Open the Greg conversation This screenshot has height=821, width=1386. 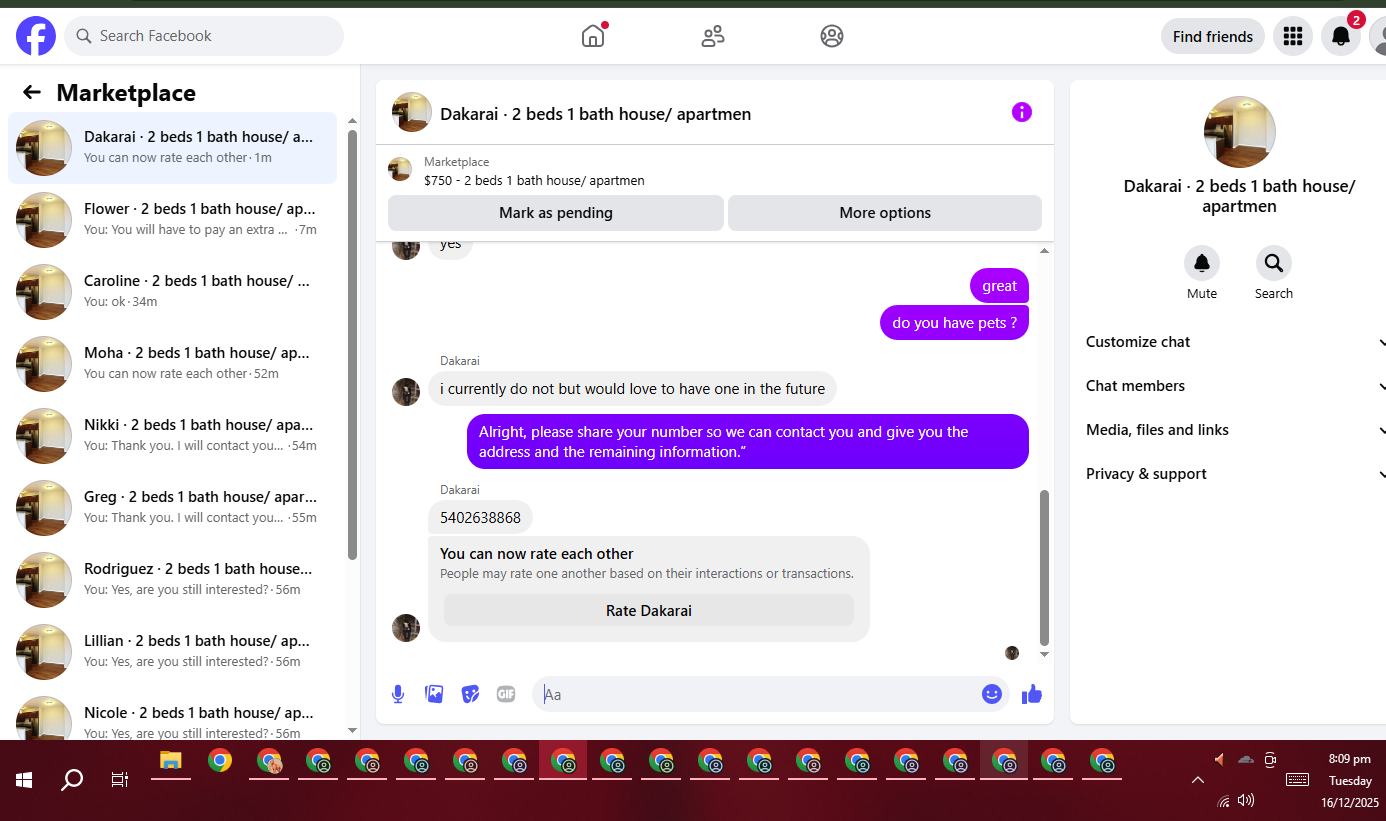point(172,508)
